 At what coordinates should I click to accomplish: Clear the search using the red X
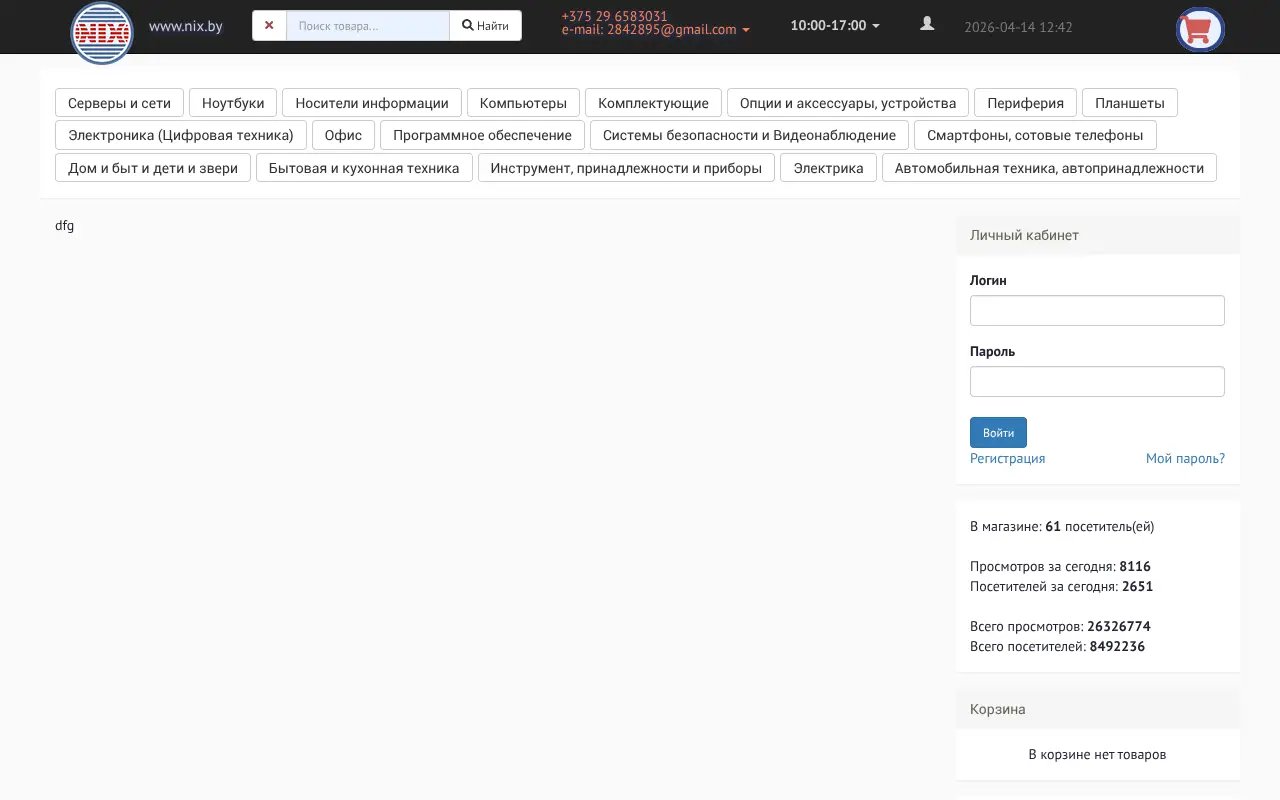(x=269, y=25)
